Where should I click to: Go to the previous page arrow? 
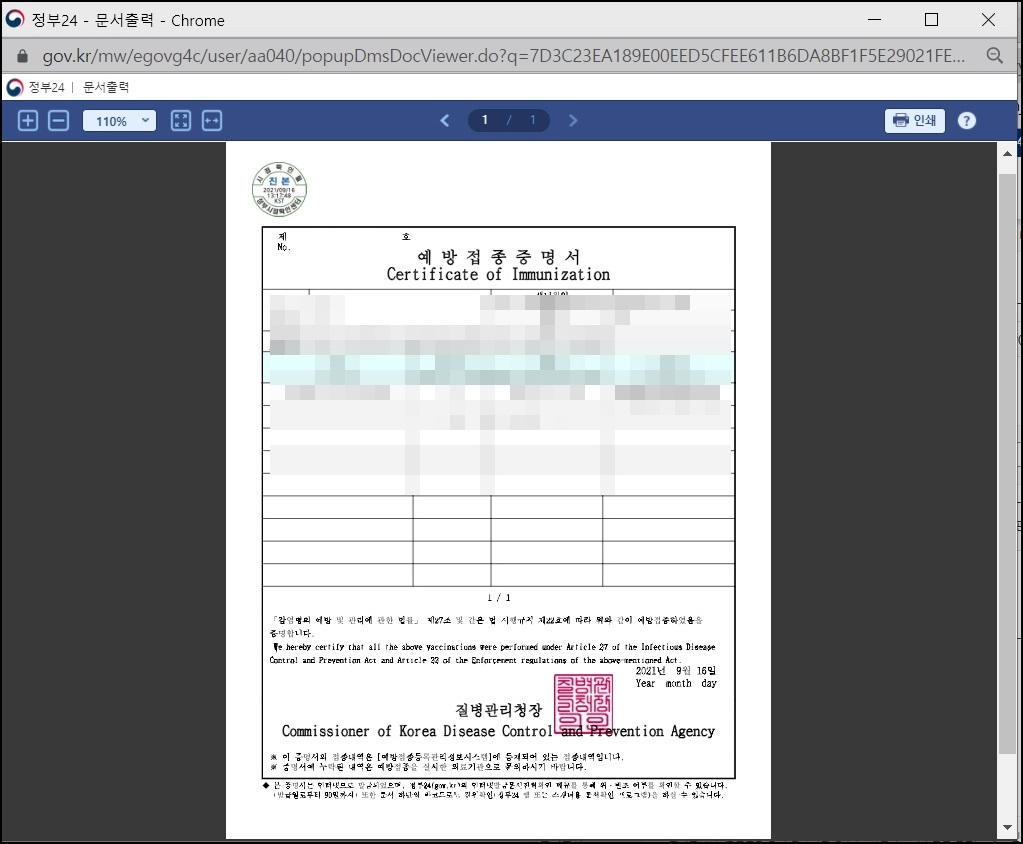[445, 121]
